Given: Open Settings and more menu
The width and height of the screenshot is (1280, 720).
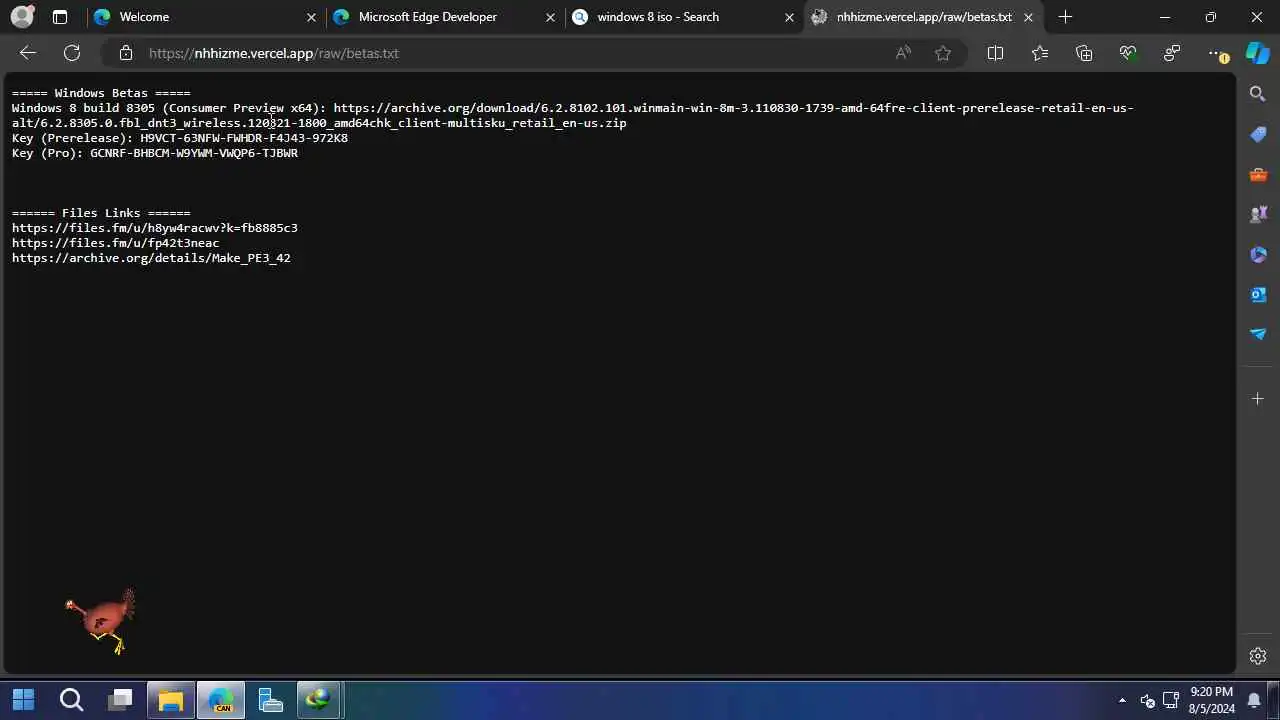Looking at the screenshot, I should (x=1216, y=53).
